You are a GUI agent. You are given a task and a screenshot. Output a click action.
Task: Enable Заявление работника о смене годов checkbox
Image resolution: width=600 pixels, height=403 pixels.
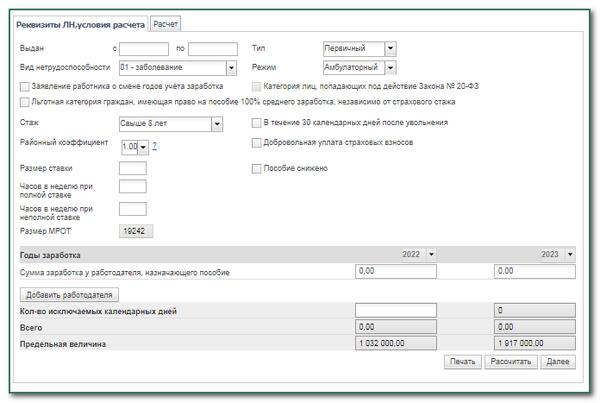tap(24, 87)
